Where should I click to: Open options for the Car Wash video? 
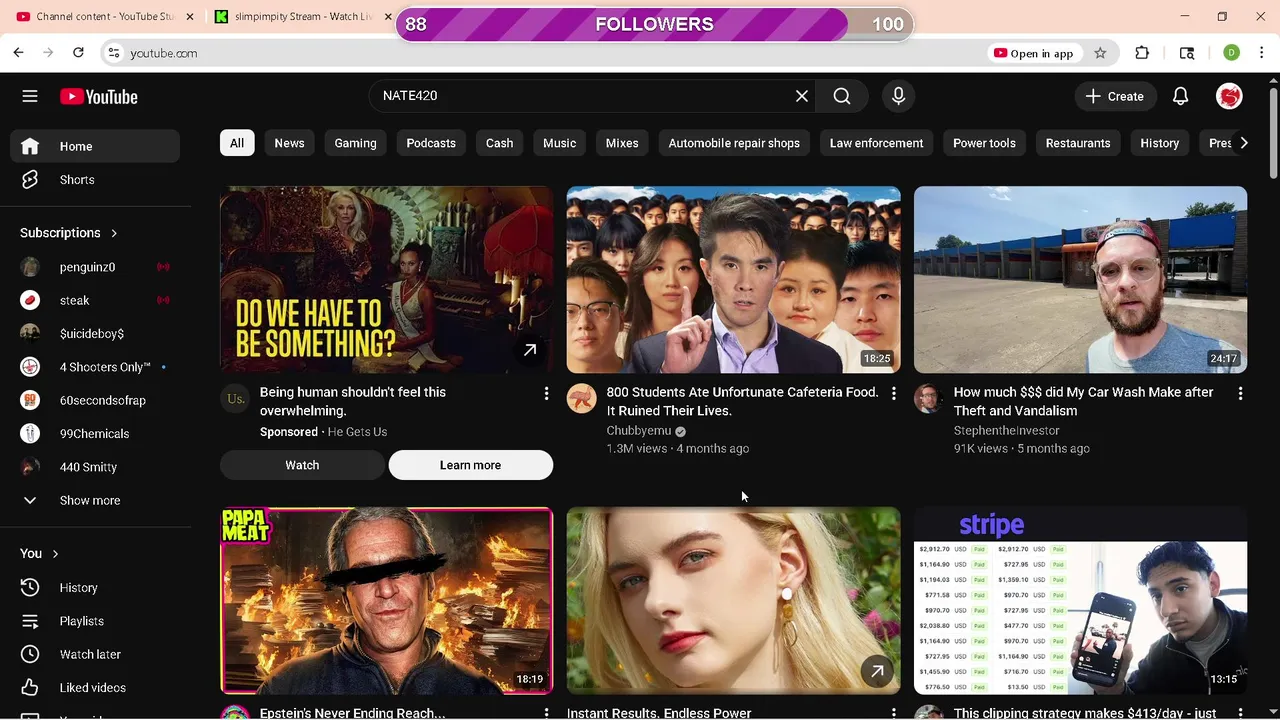click(x=1240, y=394)
